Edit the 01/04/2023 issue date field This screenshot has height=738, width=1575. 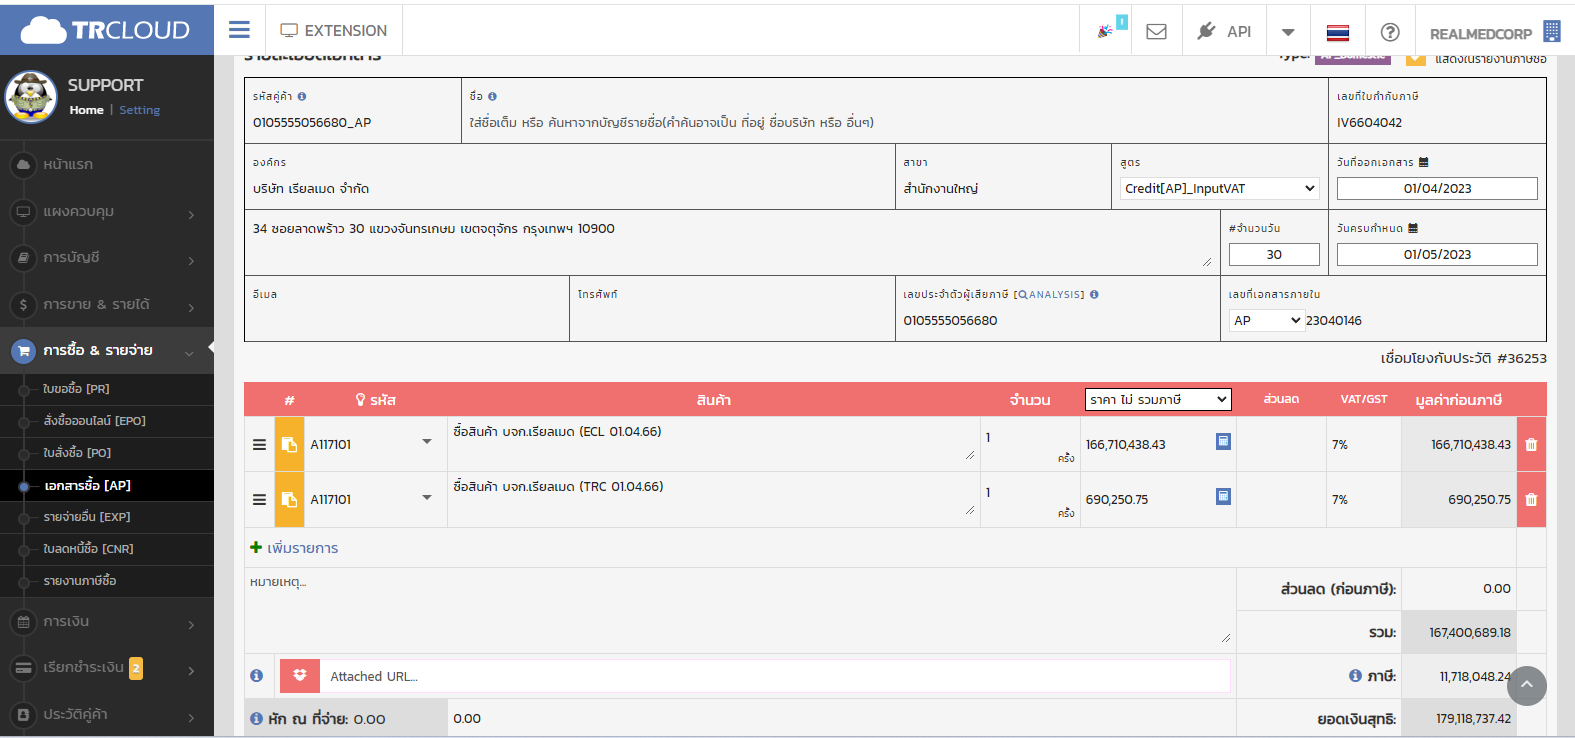[1437, 188]
